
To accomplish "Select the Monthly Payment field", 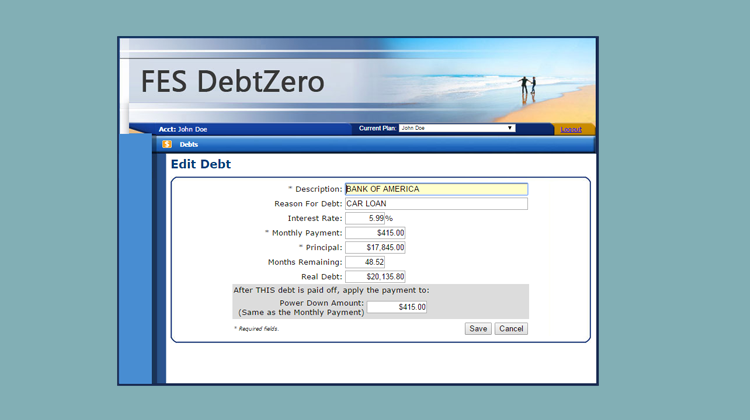I will pos(375,233).
